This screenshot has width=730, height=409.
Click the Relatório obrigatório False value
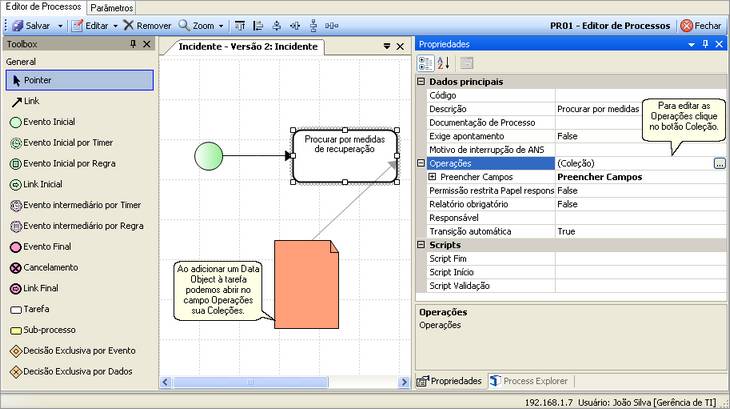point(641,204)
